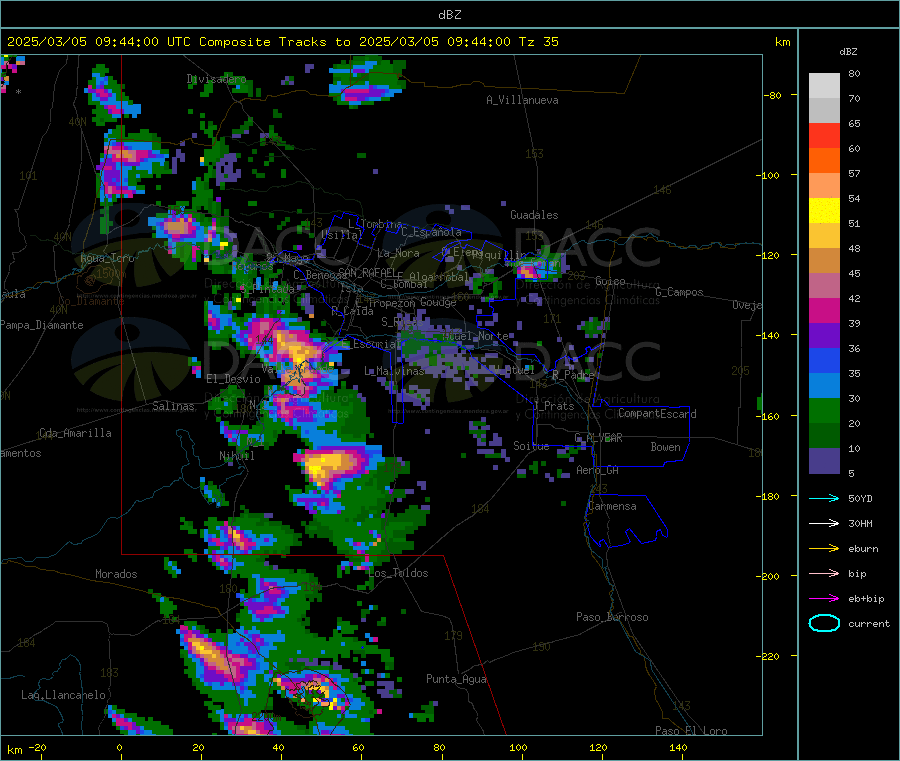Click the 'Los_Toldos' map label
This screenshot has width=900, height=761.
tap(398, 573)
